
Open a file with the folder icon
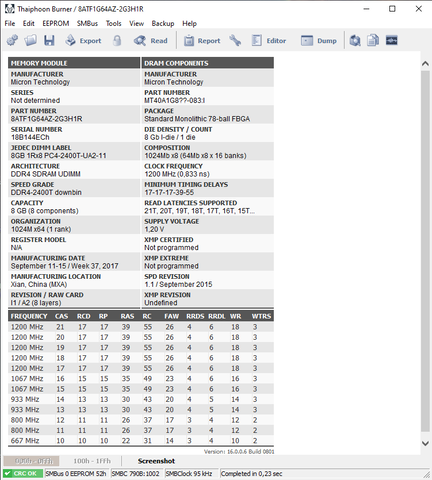(30, 41)
